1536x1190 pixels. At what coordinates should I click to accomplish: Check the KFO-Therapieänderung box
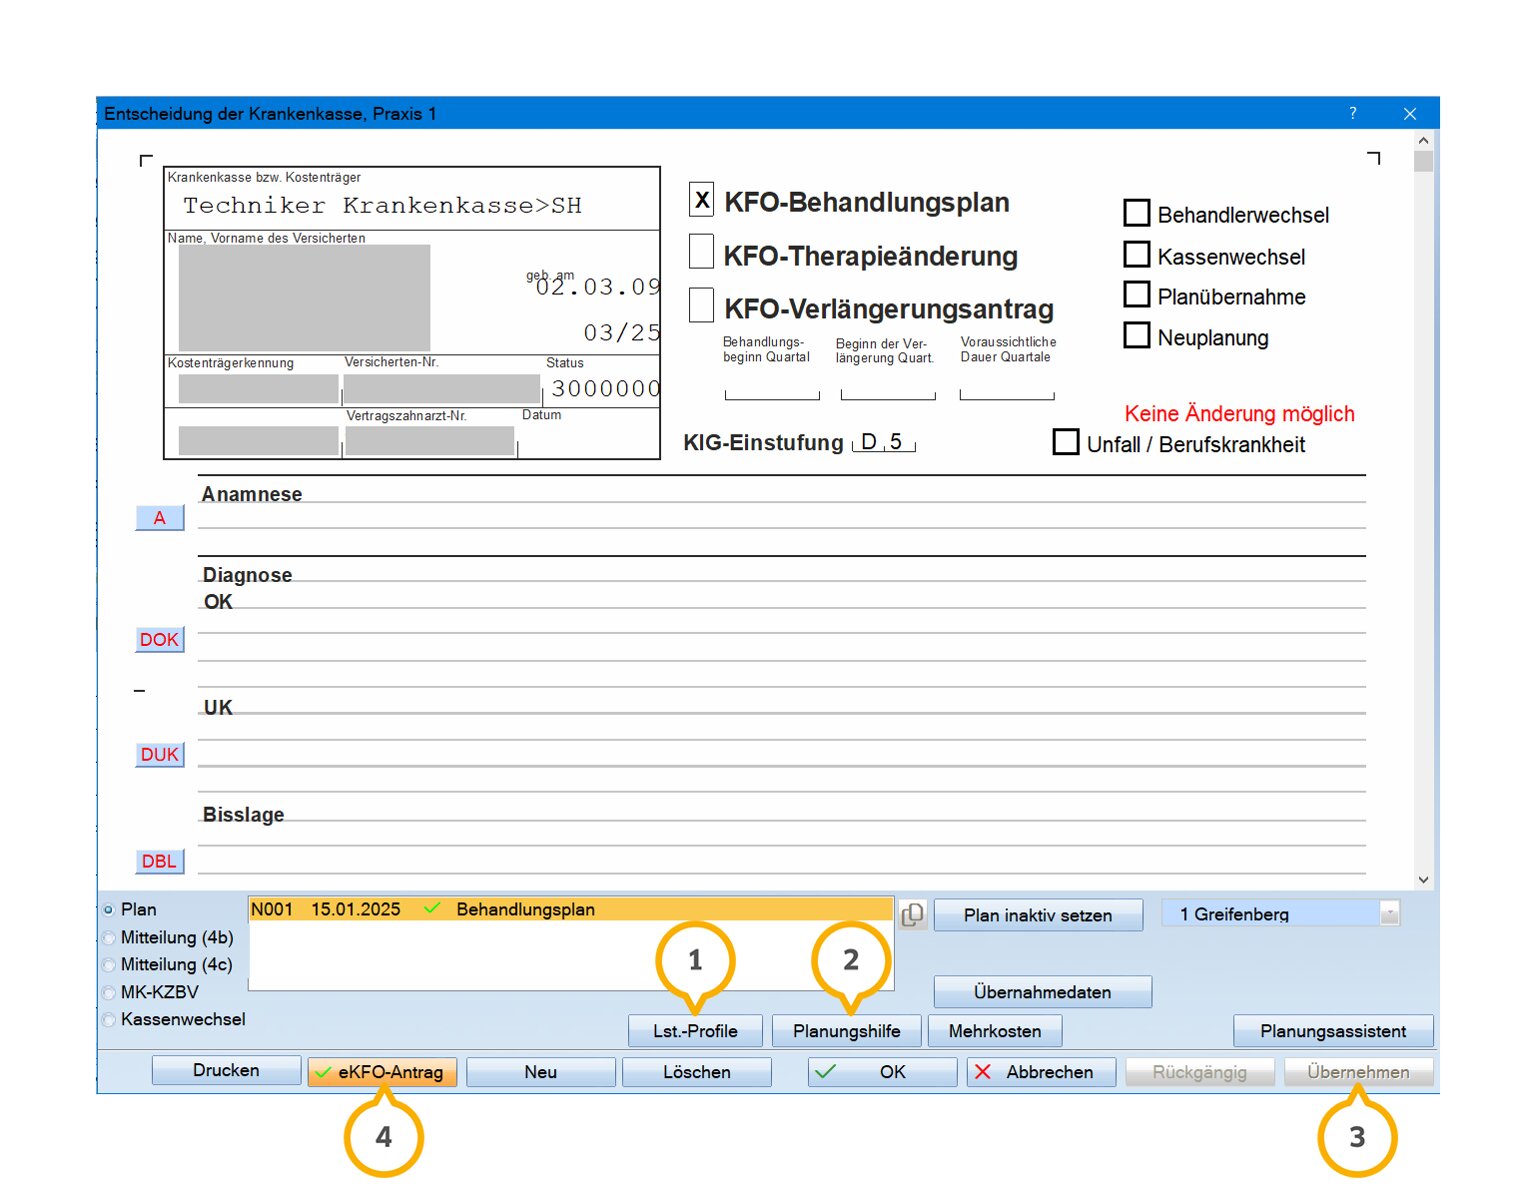click(x=702, y=252)
